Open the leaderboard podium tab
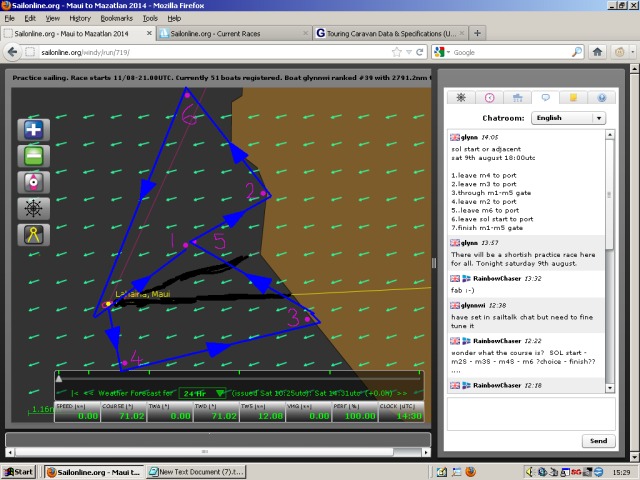Screen dimensions: 640x480 tap(518, 98)
